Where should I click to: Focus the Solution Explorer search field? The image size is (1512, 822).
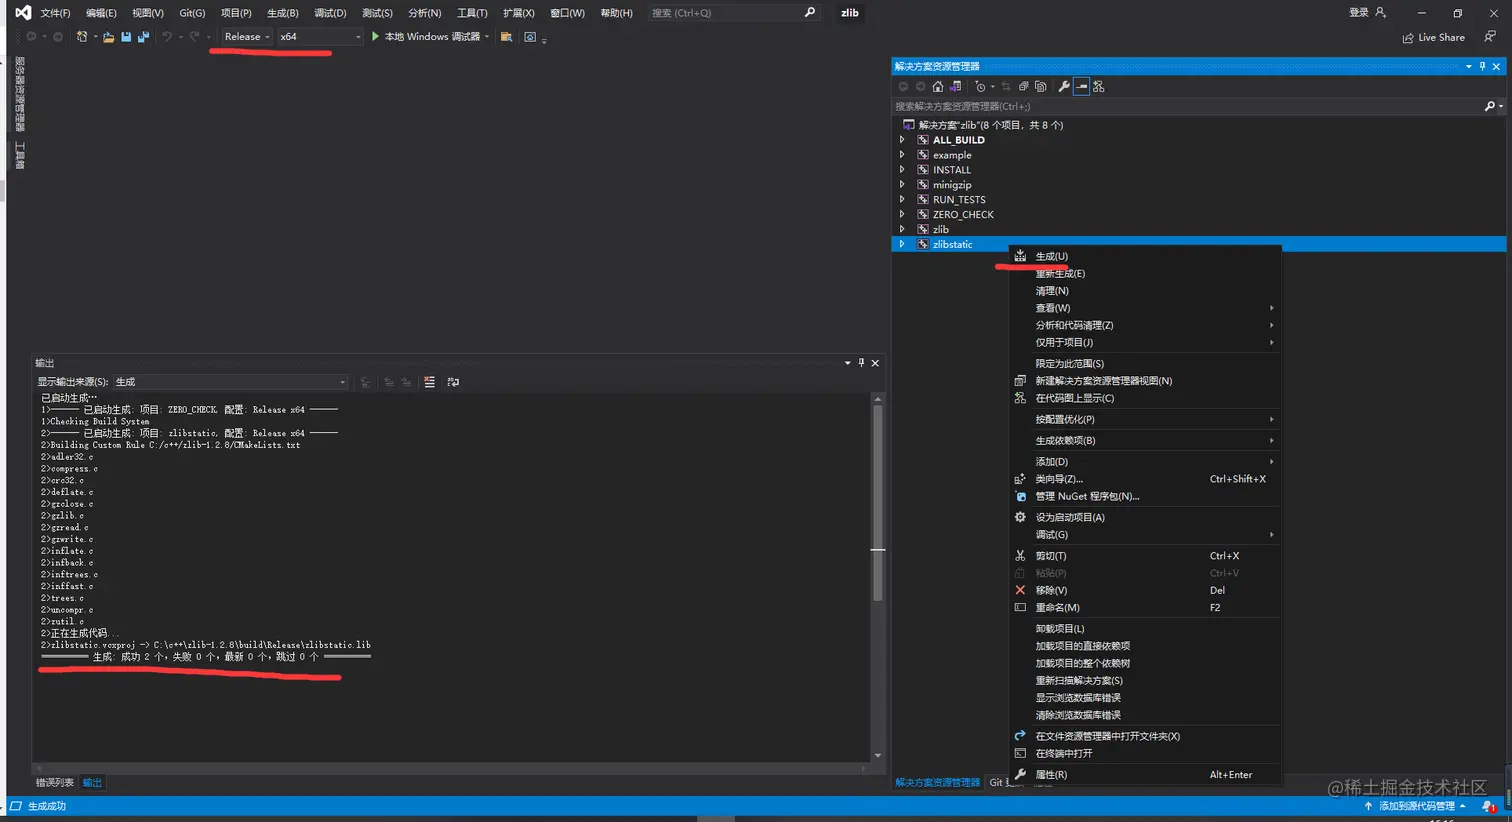(x=1186, y=106)
